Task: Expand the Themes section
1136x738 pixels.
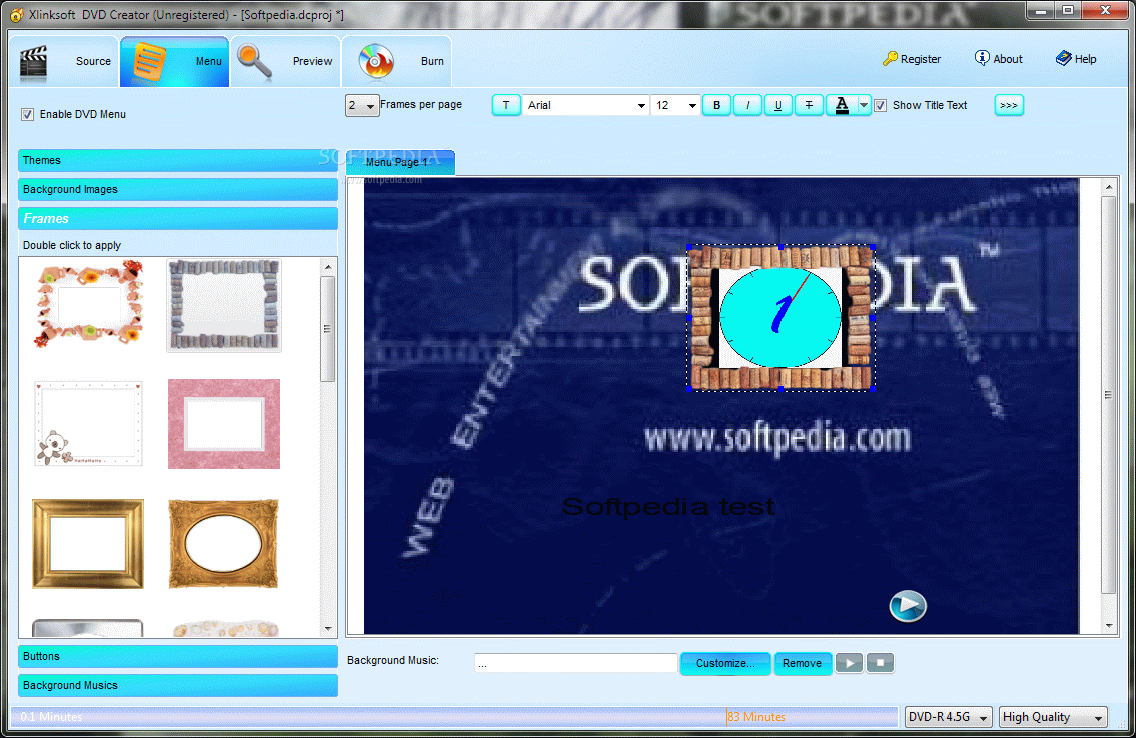Action: click(x=178, y=160)
